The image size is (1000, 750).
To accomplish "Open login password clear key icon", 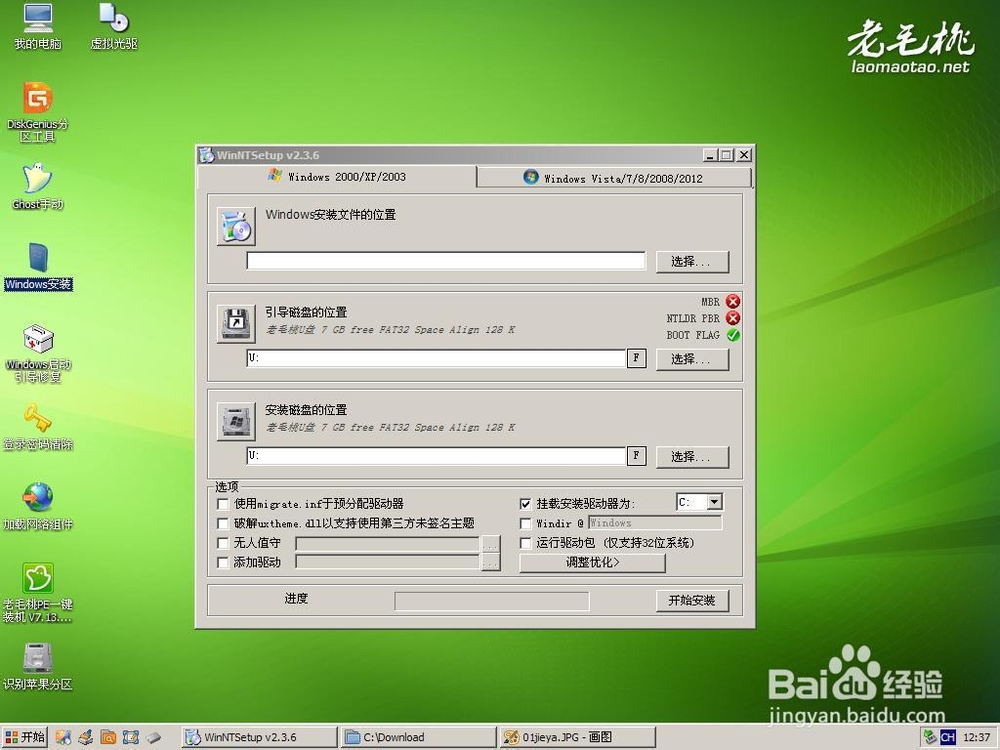I will [38, 427].
